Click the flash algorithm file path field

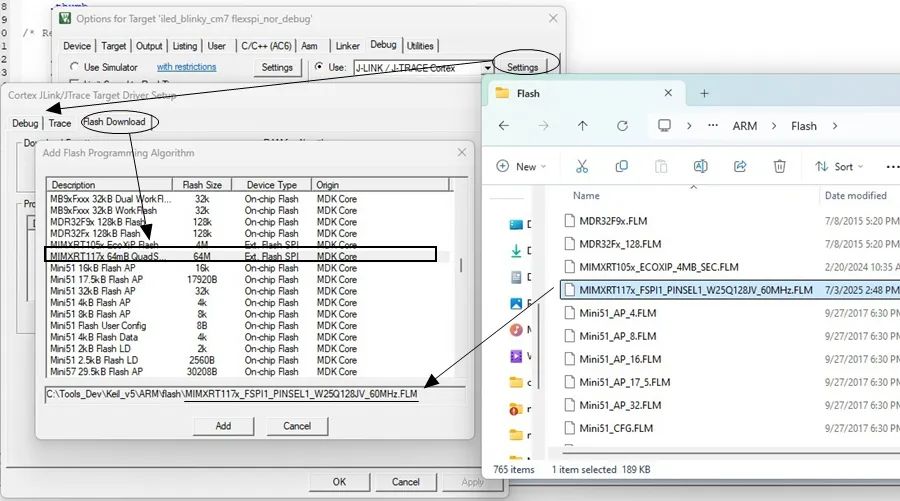tap(254, 395)
